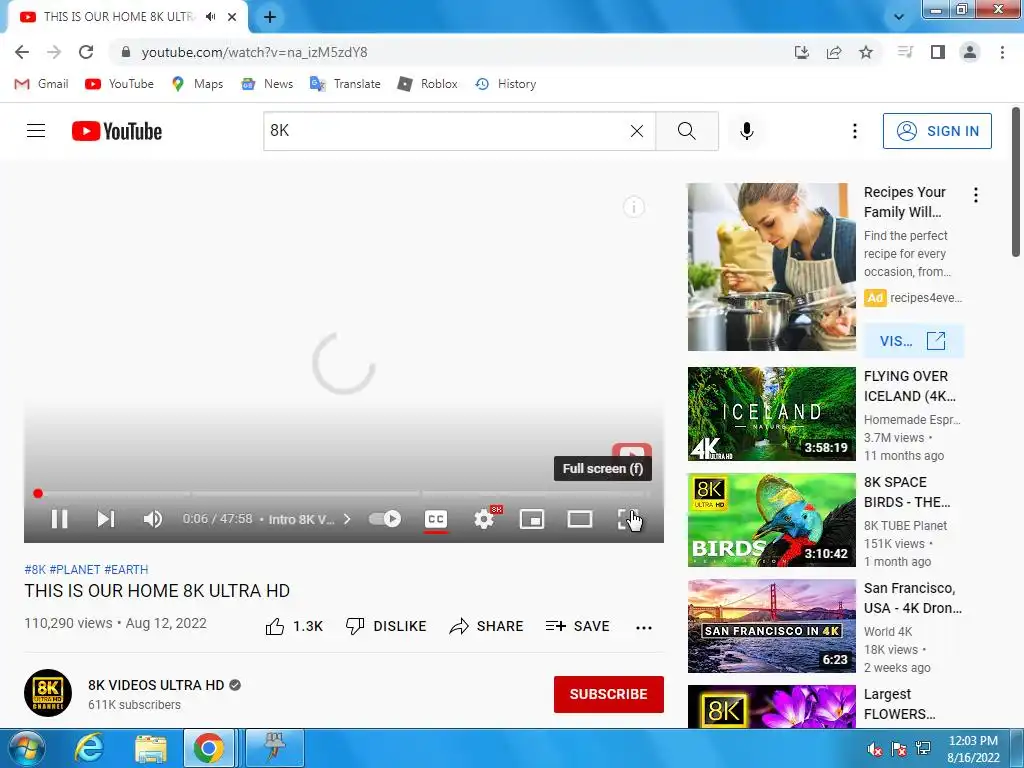
Task: Open the 8K Space Birds video thumbnail
Action: (x=771, y=520)
